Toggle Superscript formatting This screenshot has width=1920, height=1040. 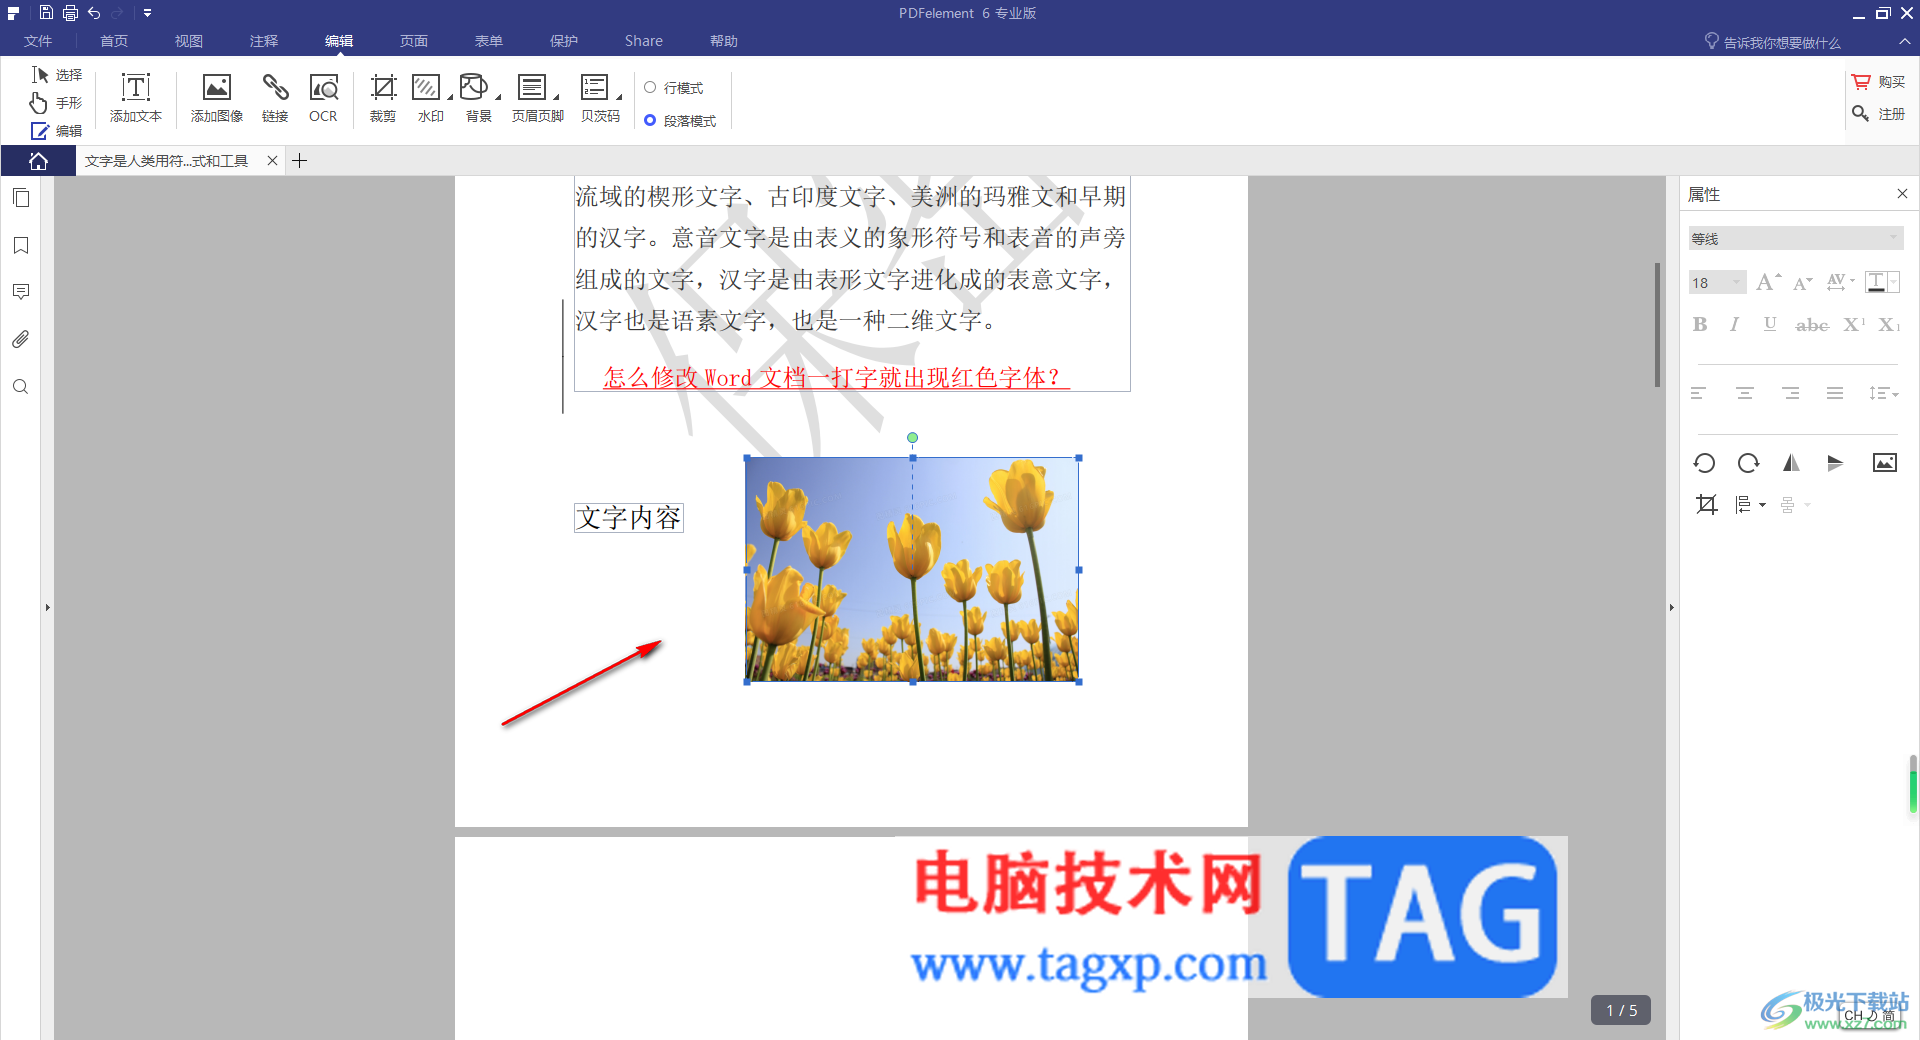point(1854,324)
